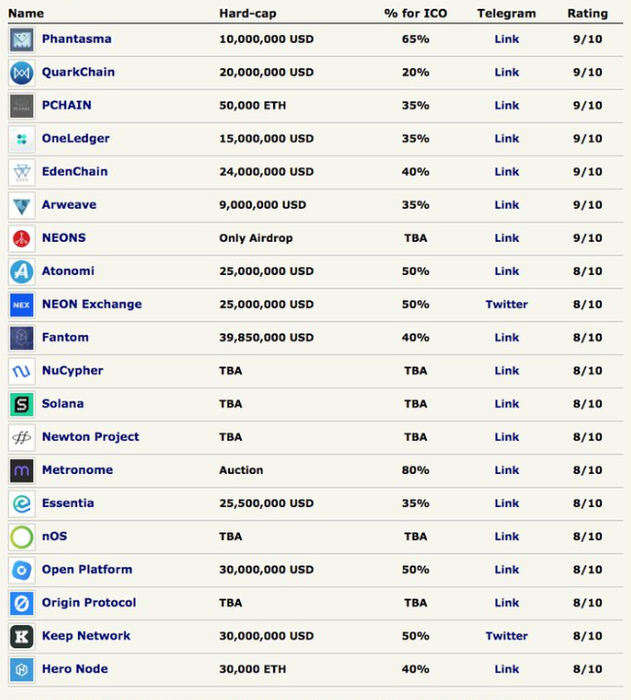Open the Twitter link for NEON Exchange
631x700 pixels.
[506, 305]
